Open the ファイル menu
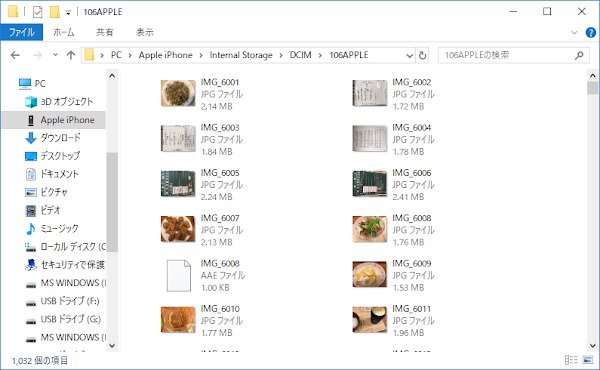The width and height of the screenshot is (600, 370). [22, 33]
